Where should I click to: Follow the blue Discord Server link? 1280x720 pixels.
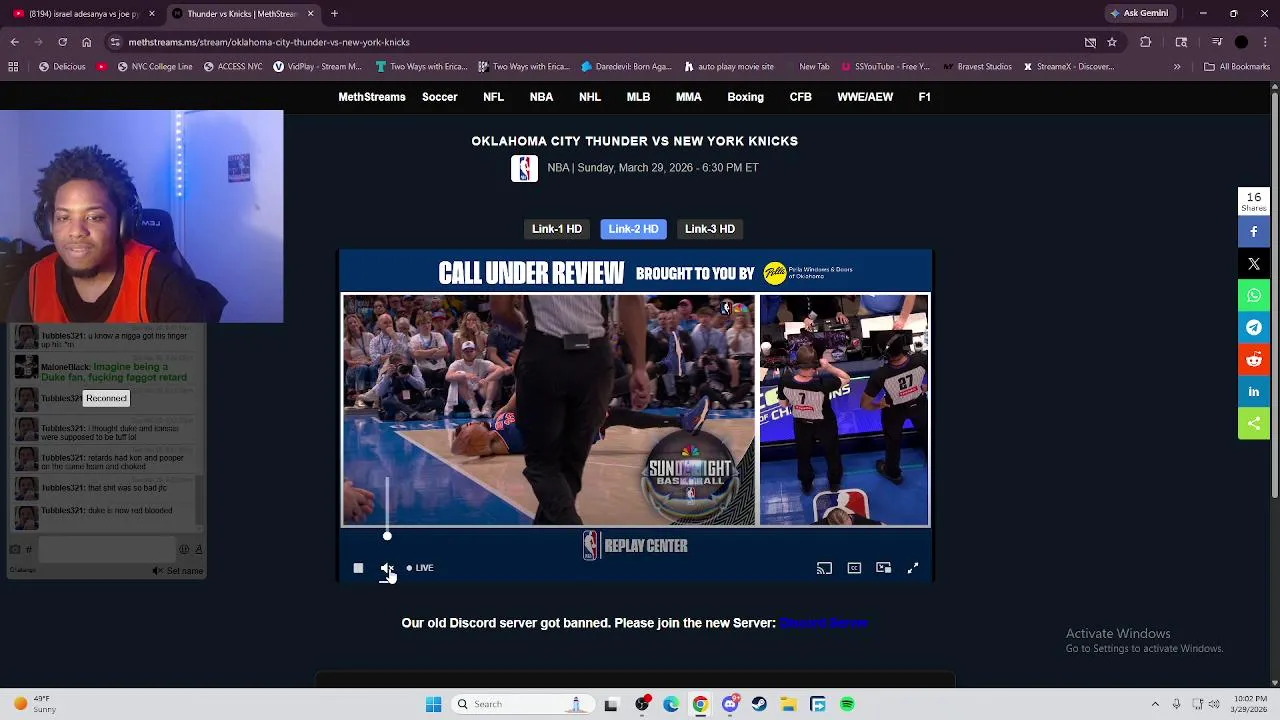tap(823, 623)
